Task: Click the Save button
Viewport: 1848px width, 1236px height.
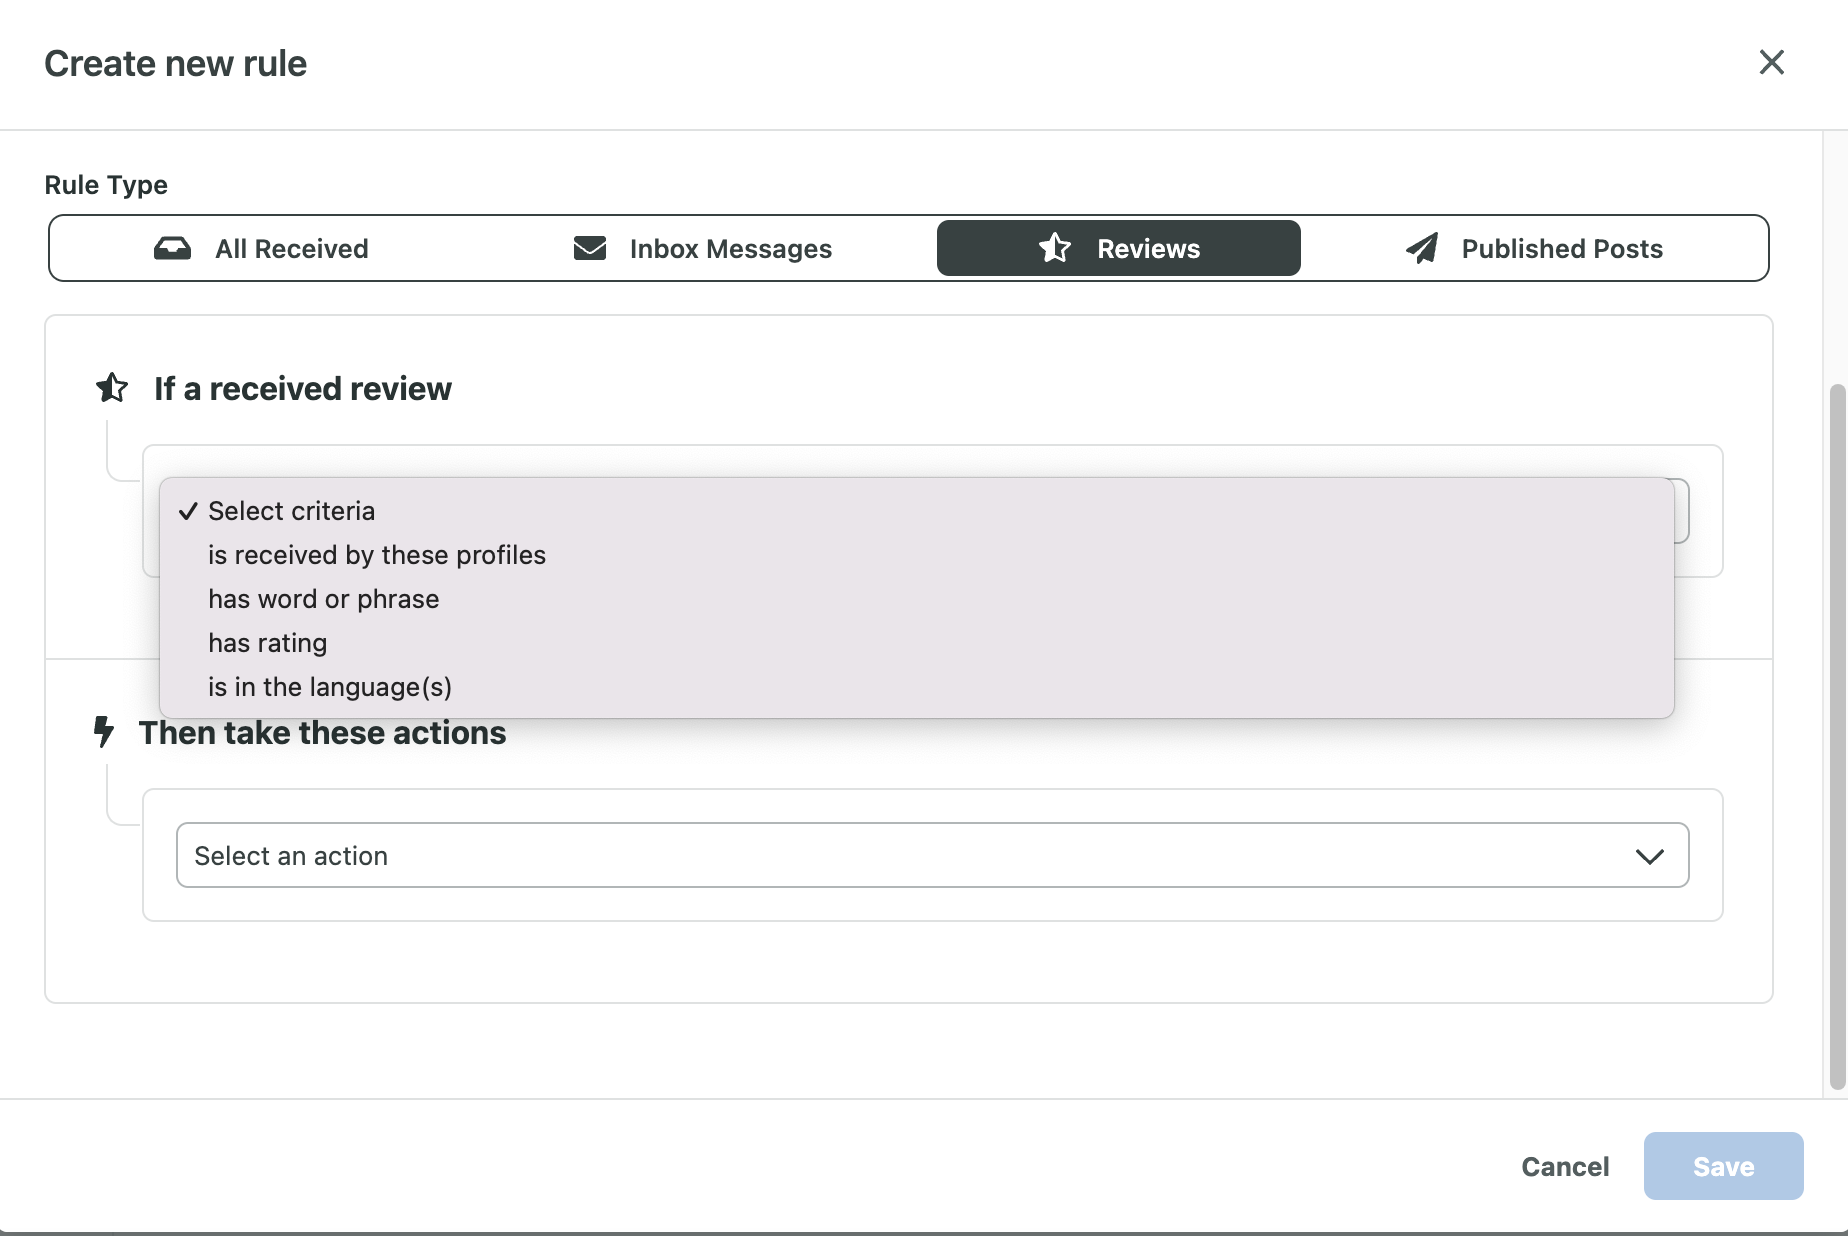Action: 1722,1166
